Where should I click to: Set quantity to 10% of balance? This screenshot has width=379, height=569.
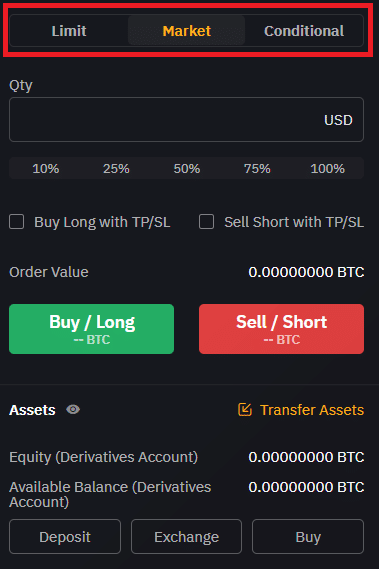(46, 168)
